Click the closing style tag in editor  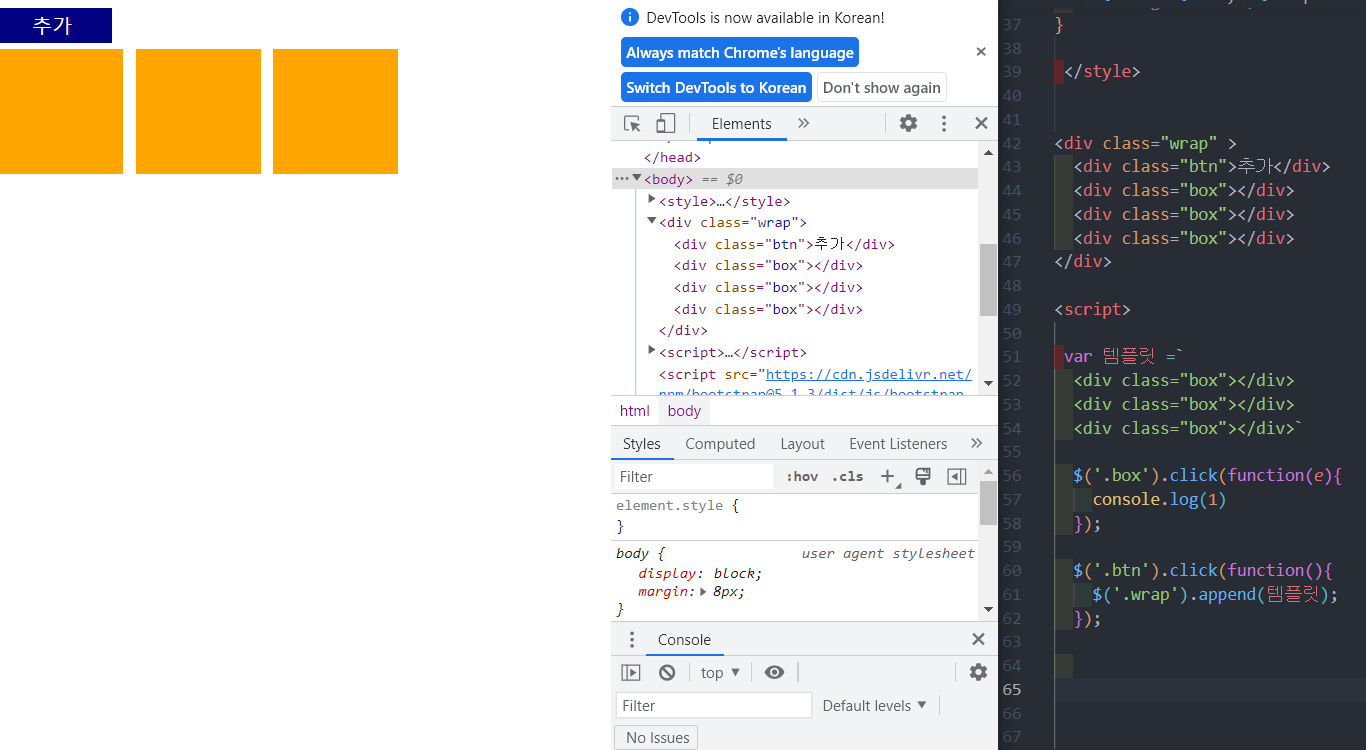(1102, 71)
